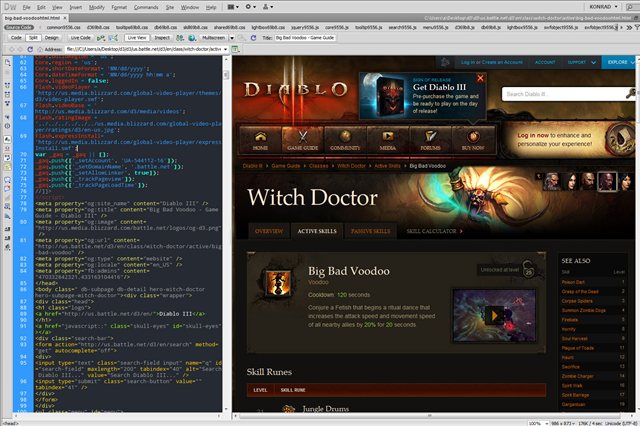This screenshot has width=640, height=426.
Task: Close the big-bad-voodoo document tab
Action: click(x=65, y=18)
